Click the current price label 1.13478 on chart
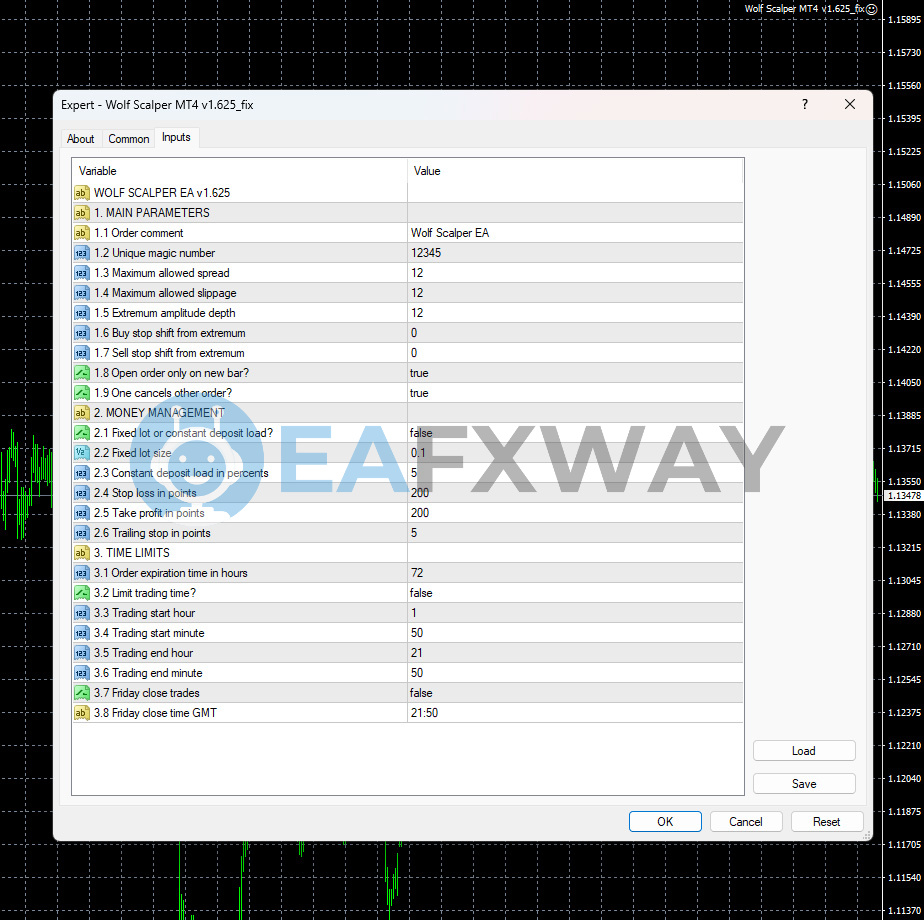Viewport: 924px width, 920px height. click(x=904, y=496)
